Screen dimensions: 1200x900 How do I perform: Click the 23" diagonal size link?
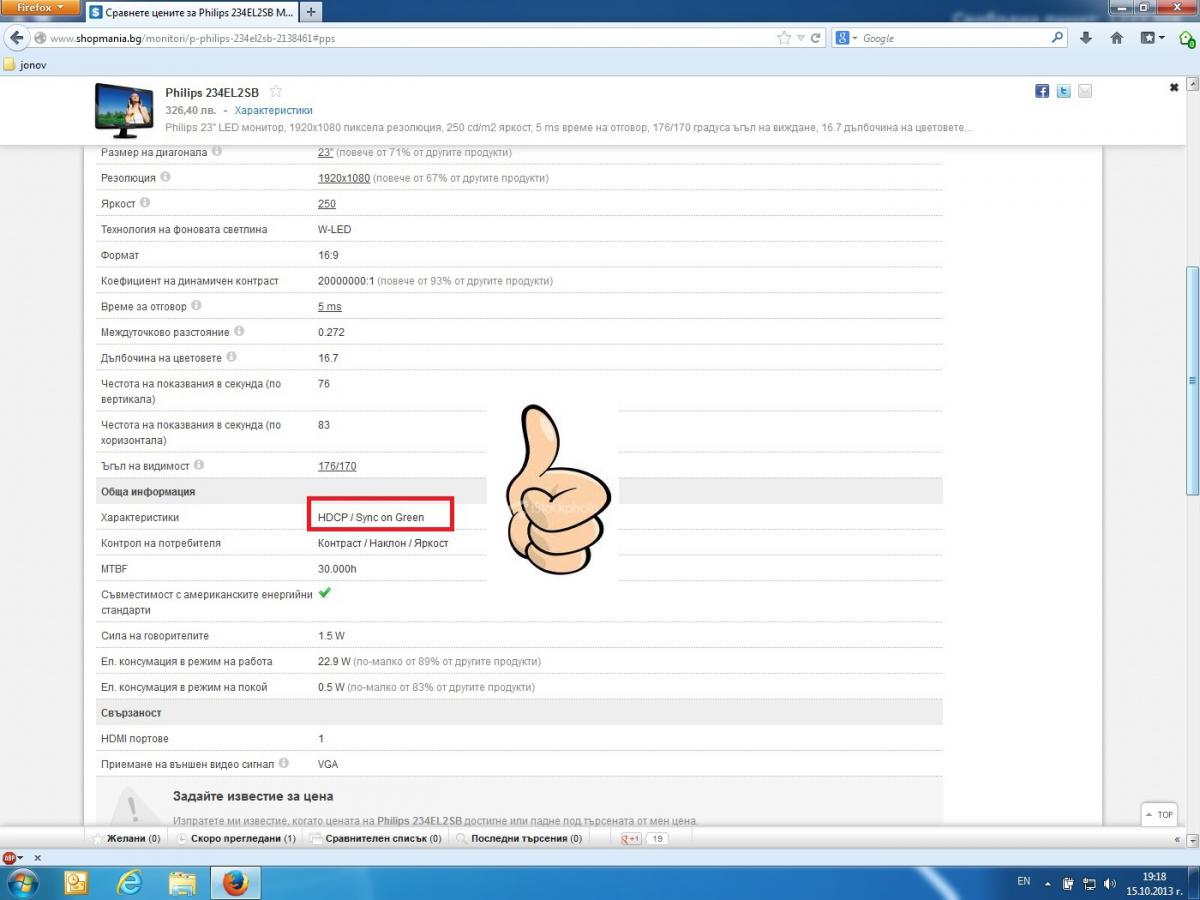coord(325,152)
